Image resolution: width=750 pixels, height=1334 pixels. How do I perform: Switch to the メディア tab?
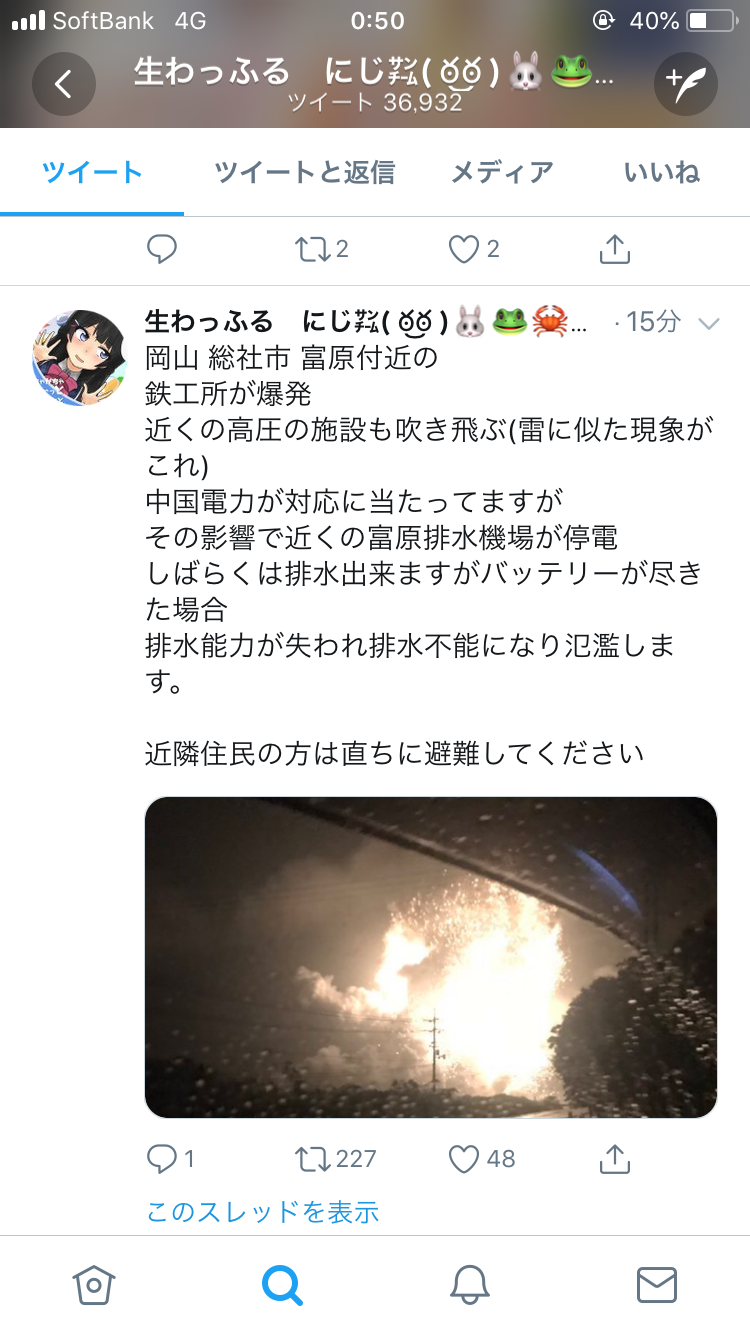(502, 172)
